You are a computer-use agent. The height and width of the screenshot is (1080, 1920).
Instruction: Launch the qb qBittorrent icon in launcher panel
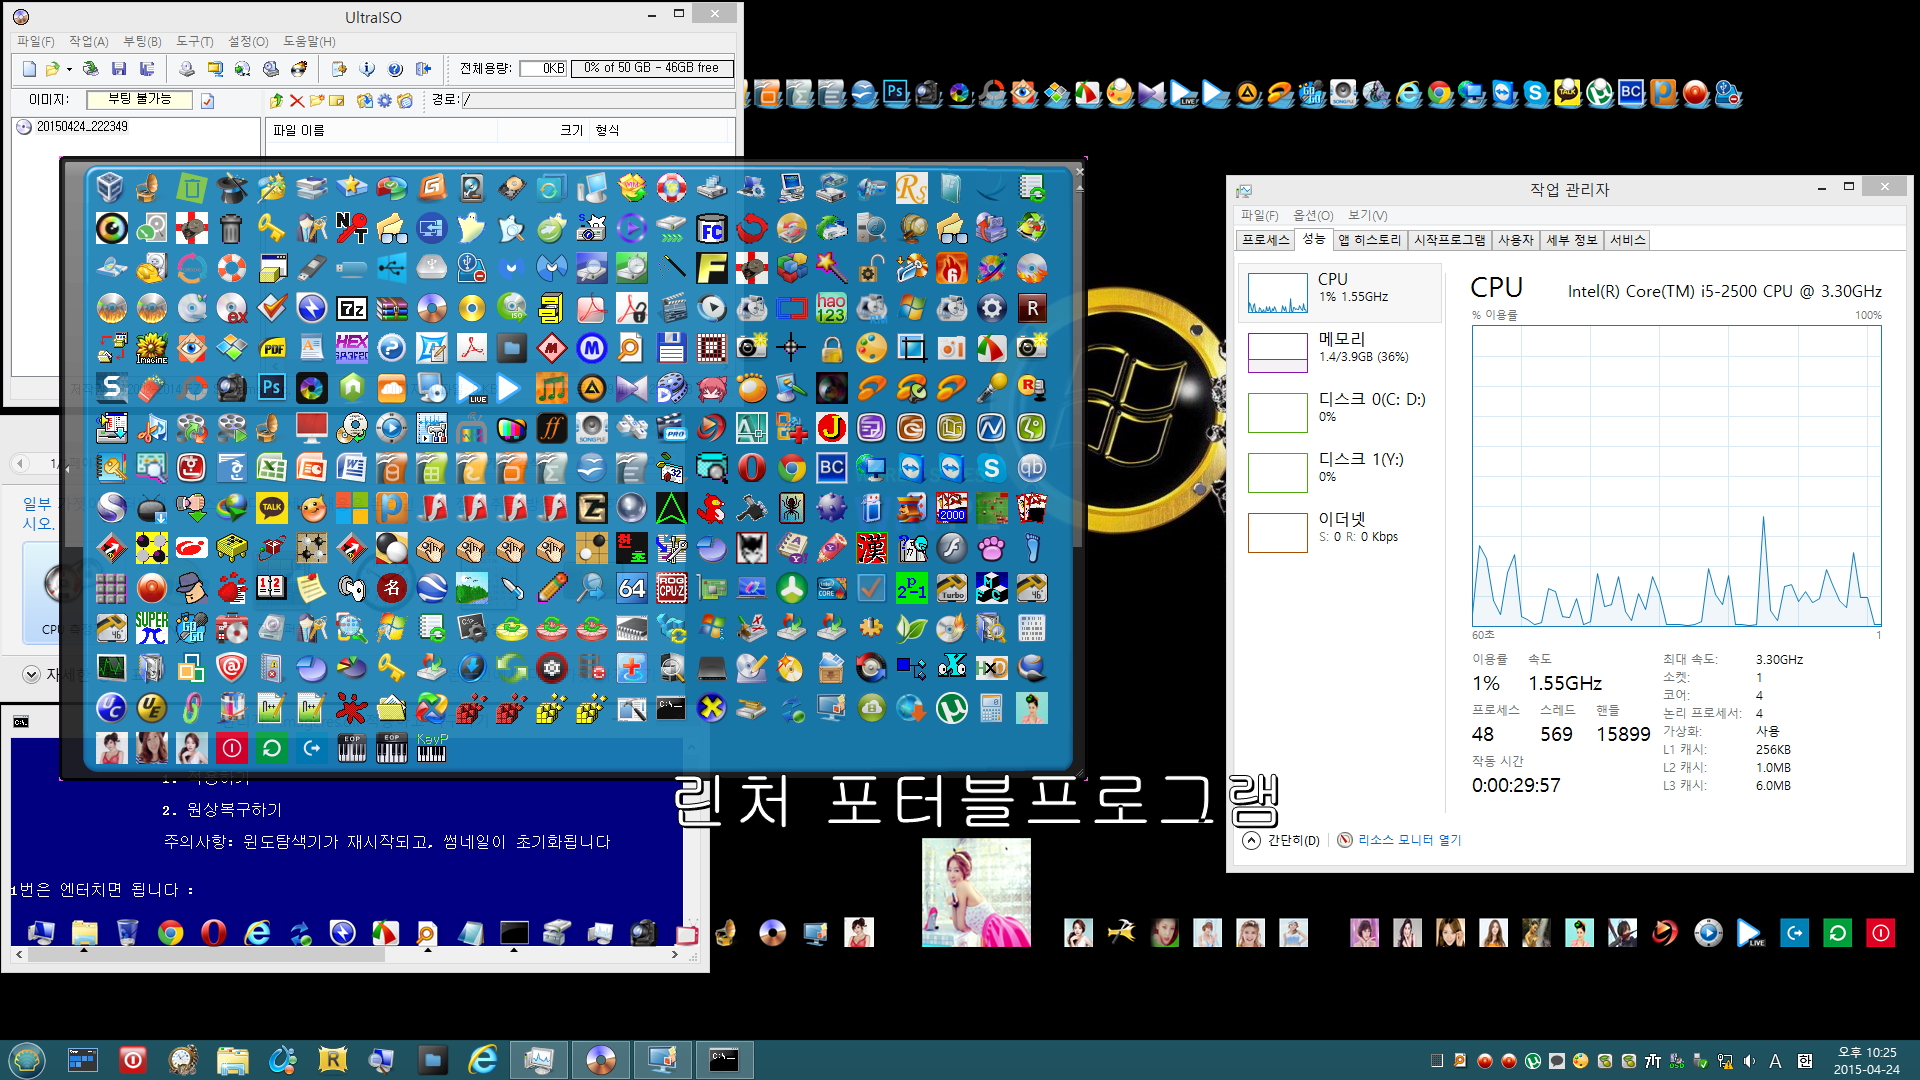pos(1031,467)
